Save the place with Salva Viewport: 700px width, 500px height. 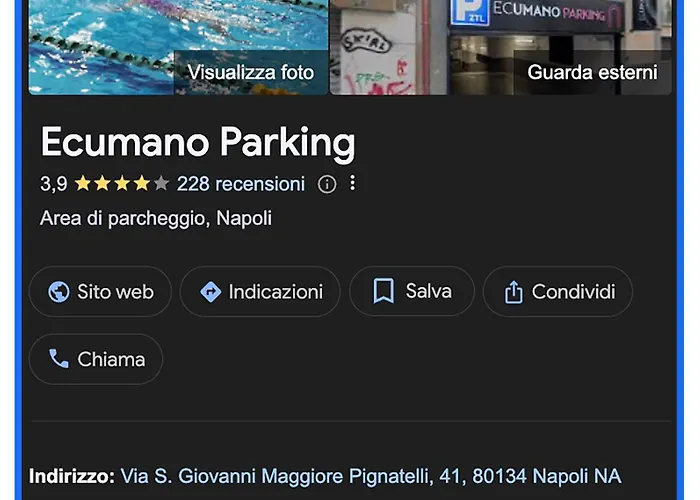(x=412, y=292)
